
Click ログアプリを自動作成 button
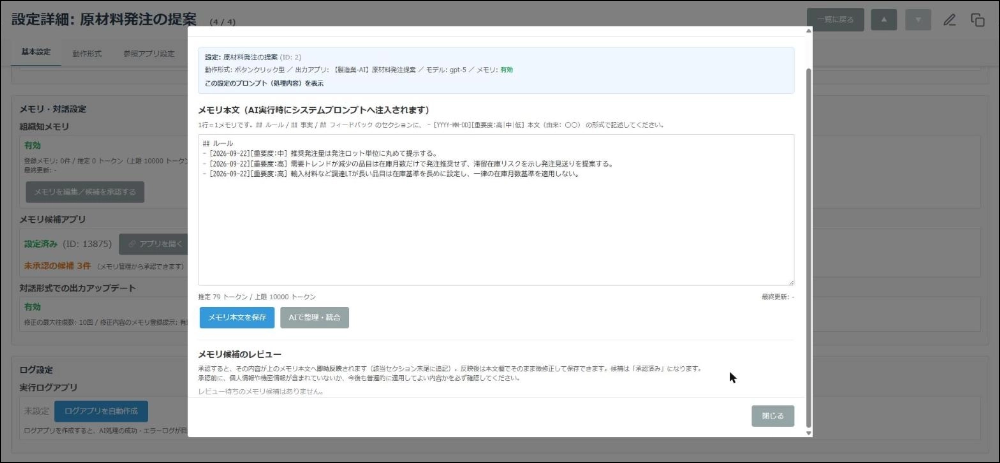[x=101, y=411]
